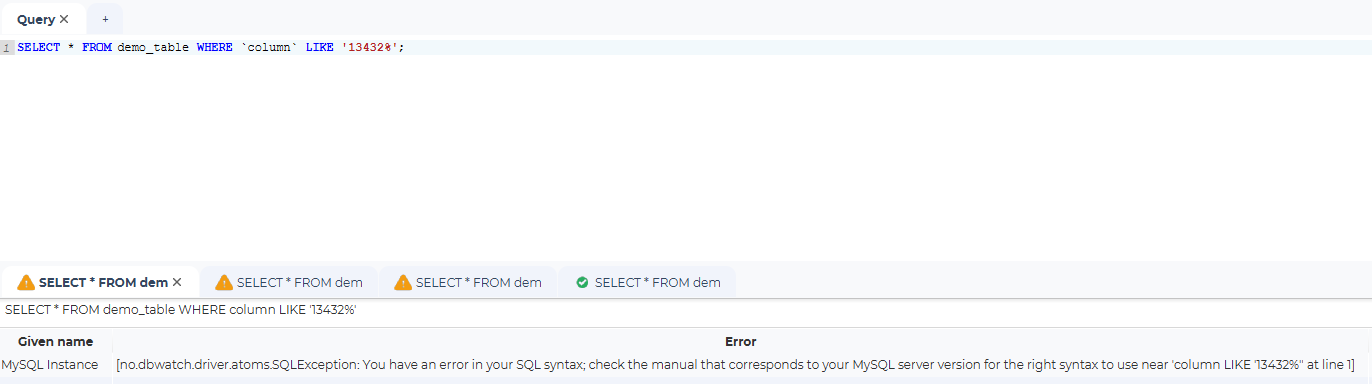Click the Error column header
This screenshot has height=384, width=1372.
[x=740, y=341]
